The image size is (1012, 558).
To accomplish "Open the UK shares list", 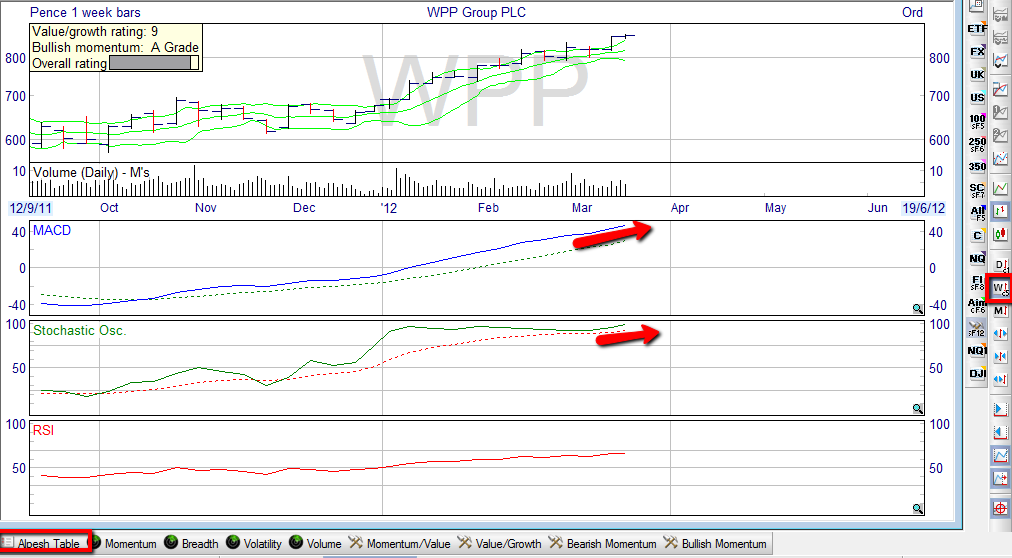I will point(977,75).
